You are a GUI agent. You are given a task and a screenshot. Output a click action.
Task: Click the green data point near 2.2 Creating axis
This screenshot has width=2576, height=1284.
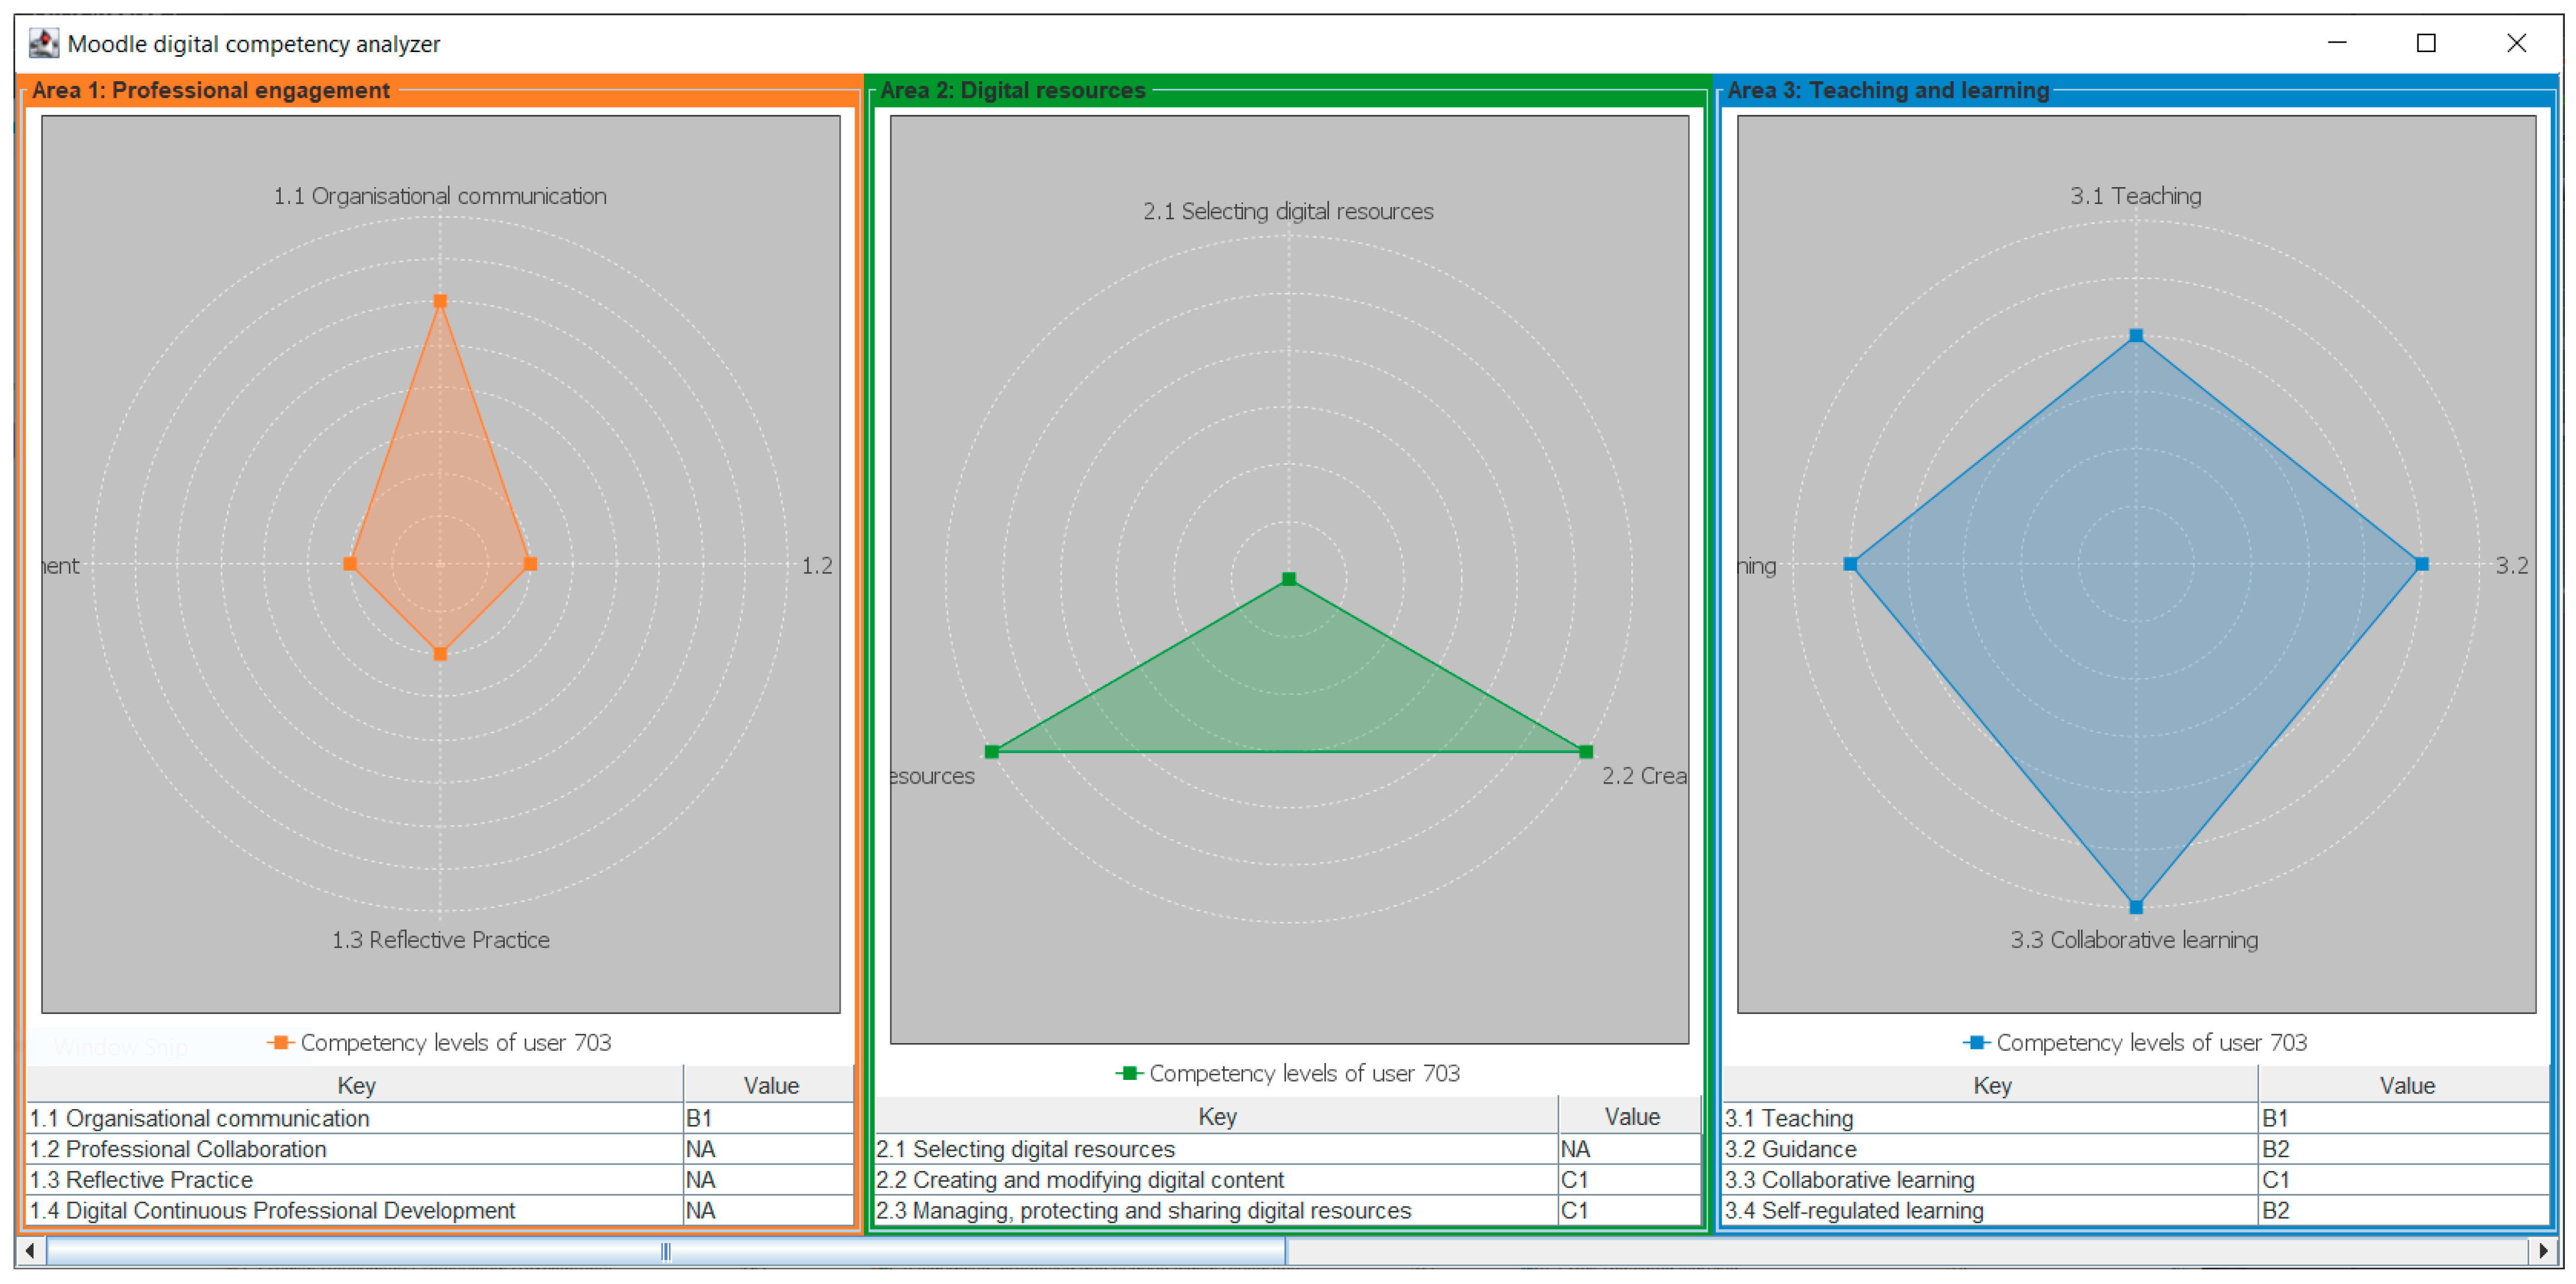click(1585, 752)
